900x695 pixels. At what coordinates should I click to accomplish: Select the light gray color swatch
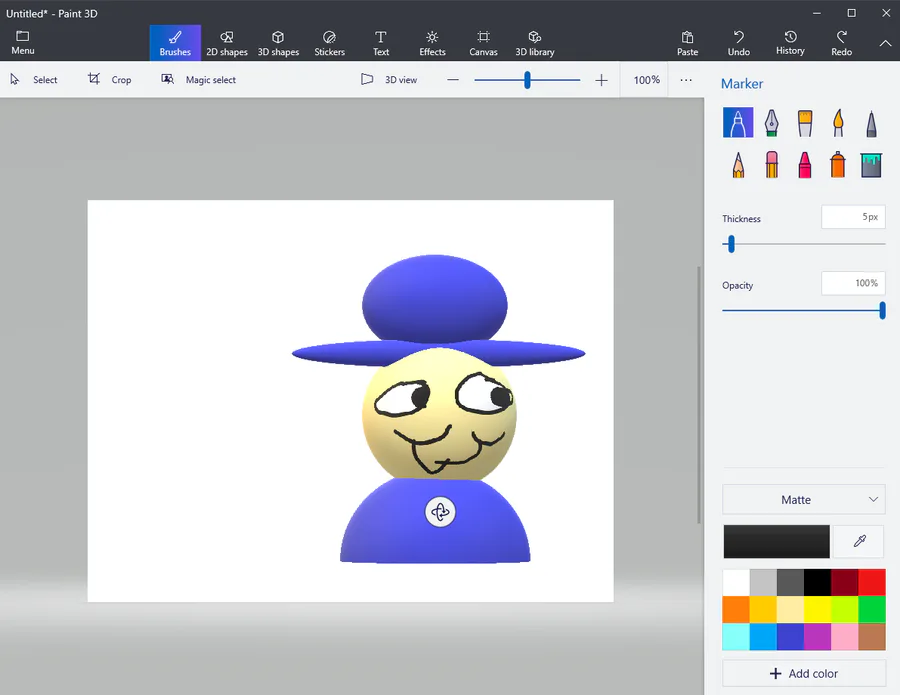(763, 583)
